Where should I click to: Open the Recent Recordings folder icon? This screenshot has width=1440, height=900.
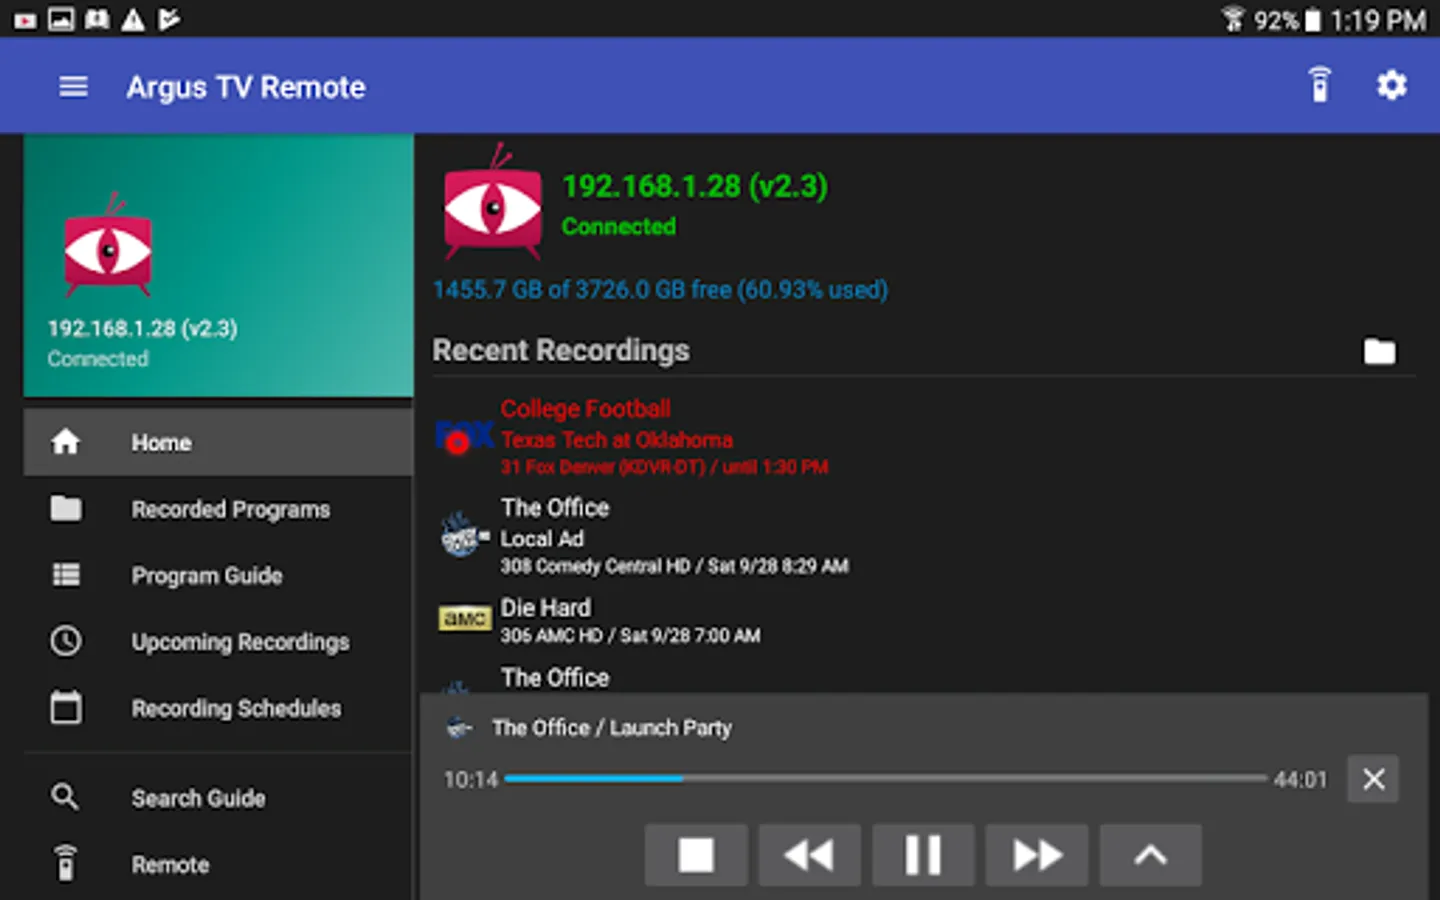[x=1379, y=351]
